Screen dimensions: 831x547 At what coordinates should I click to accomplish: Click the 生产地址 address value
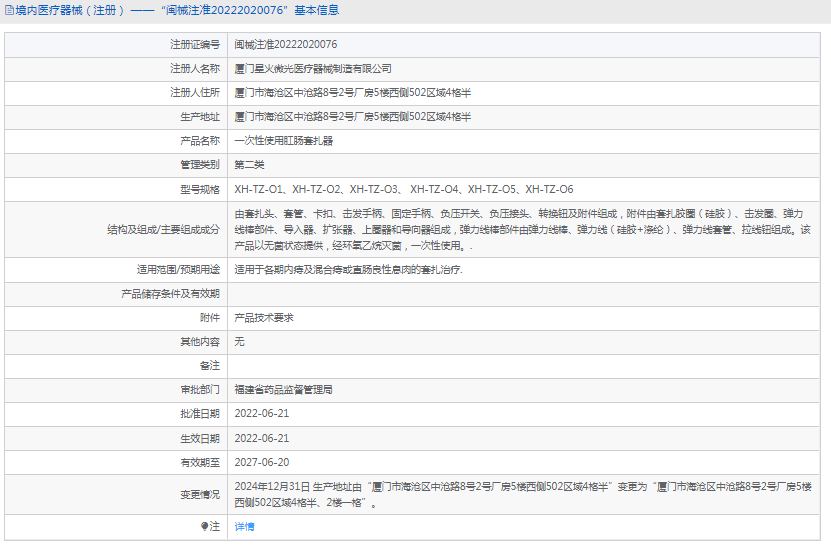point(352,117)
